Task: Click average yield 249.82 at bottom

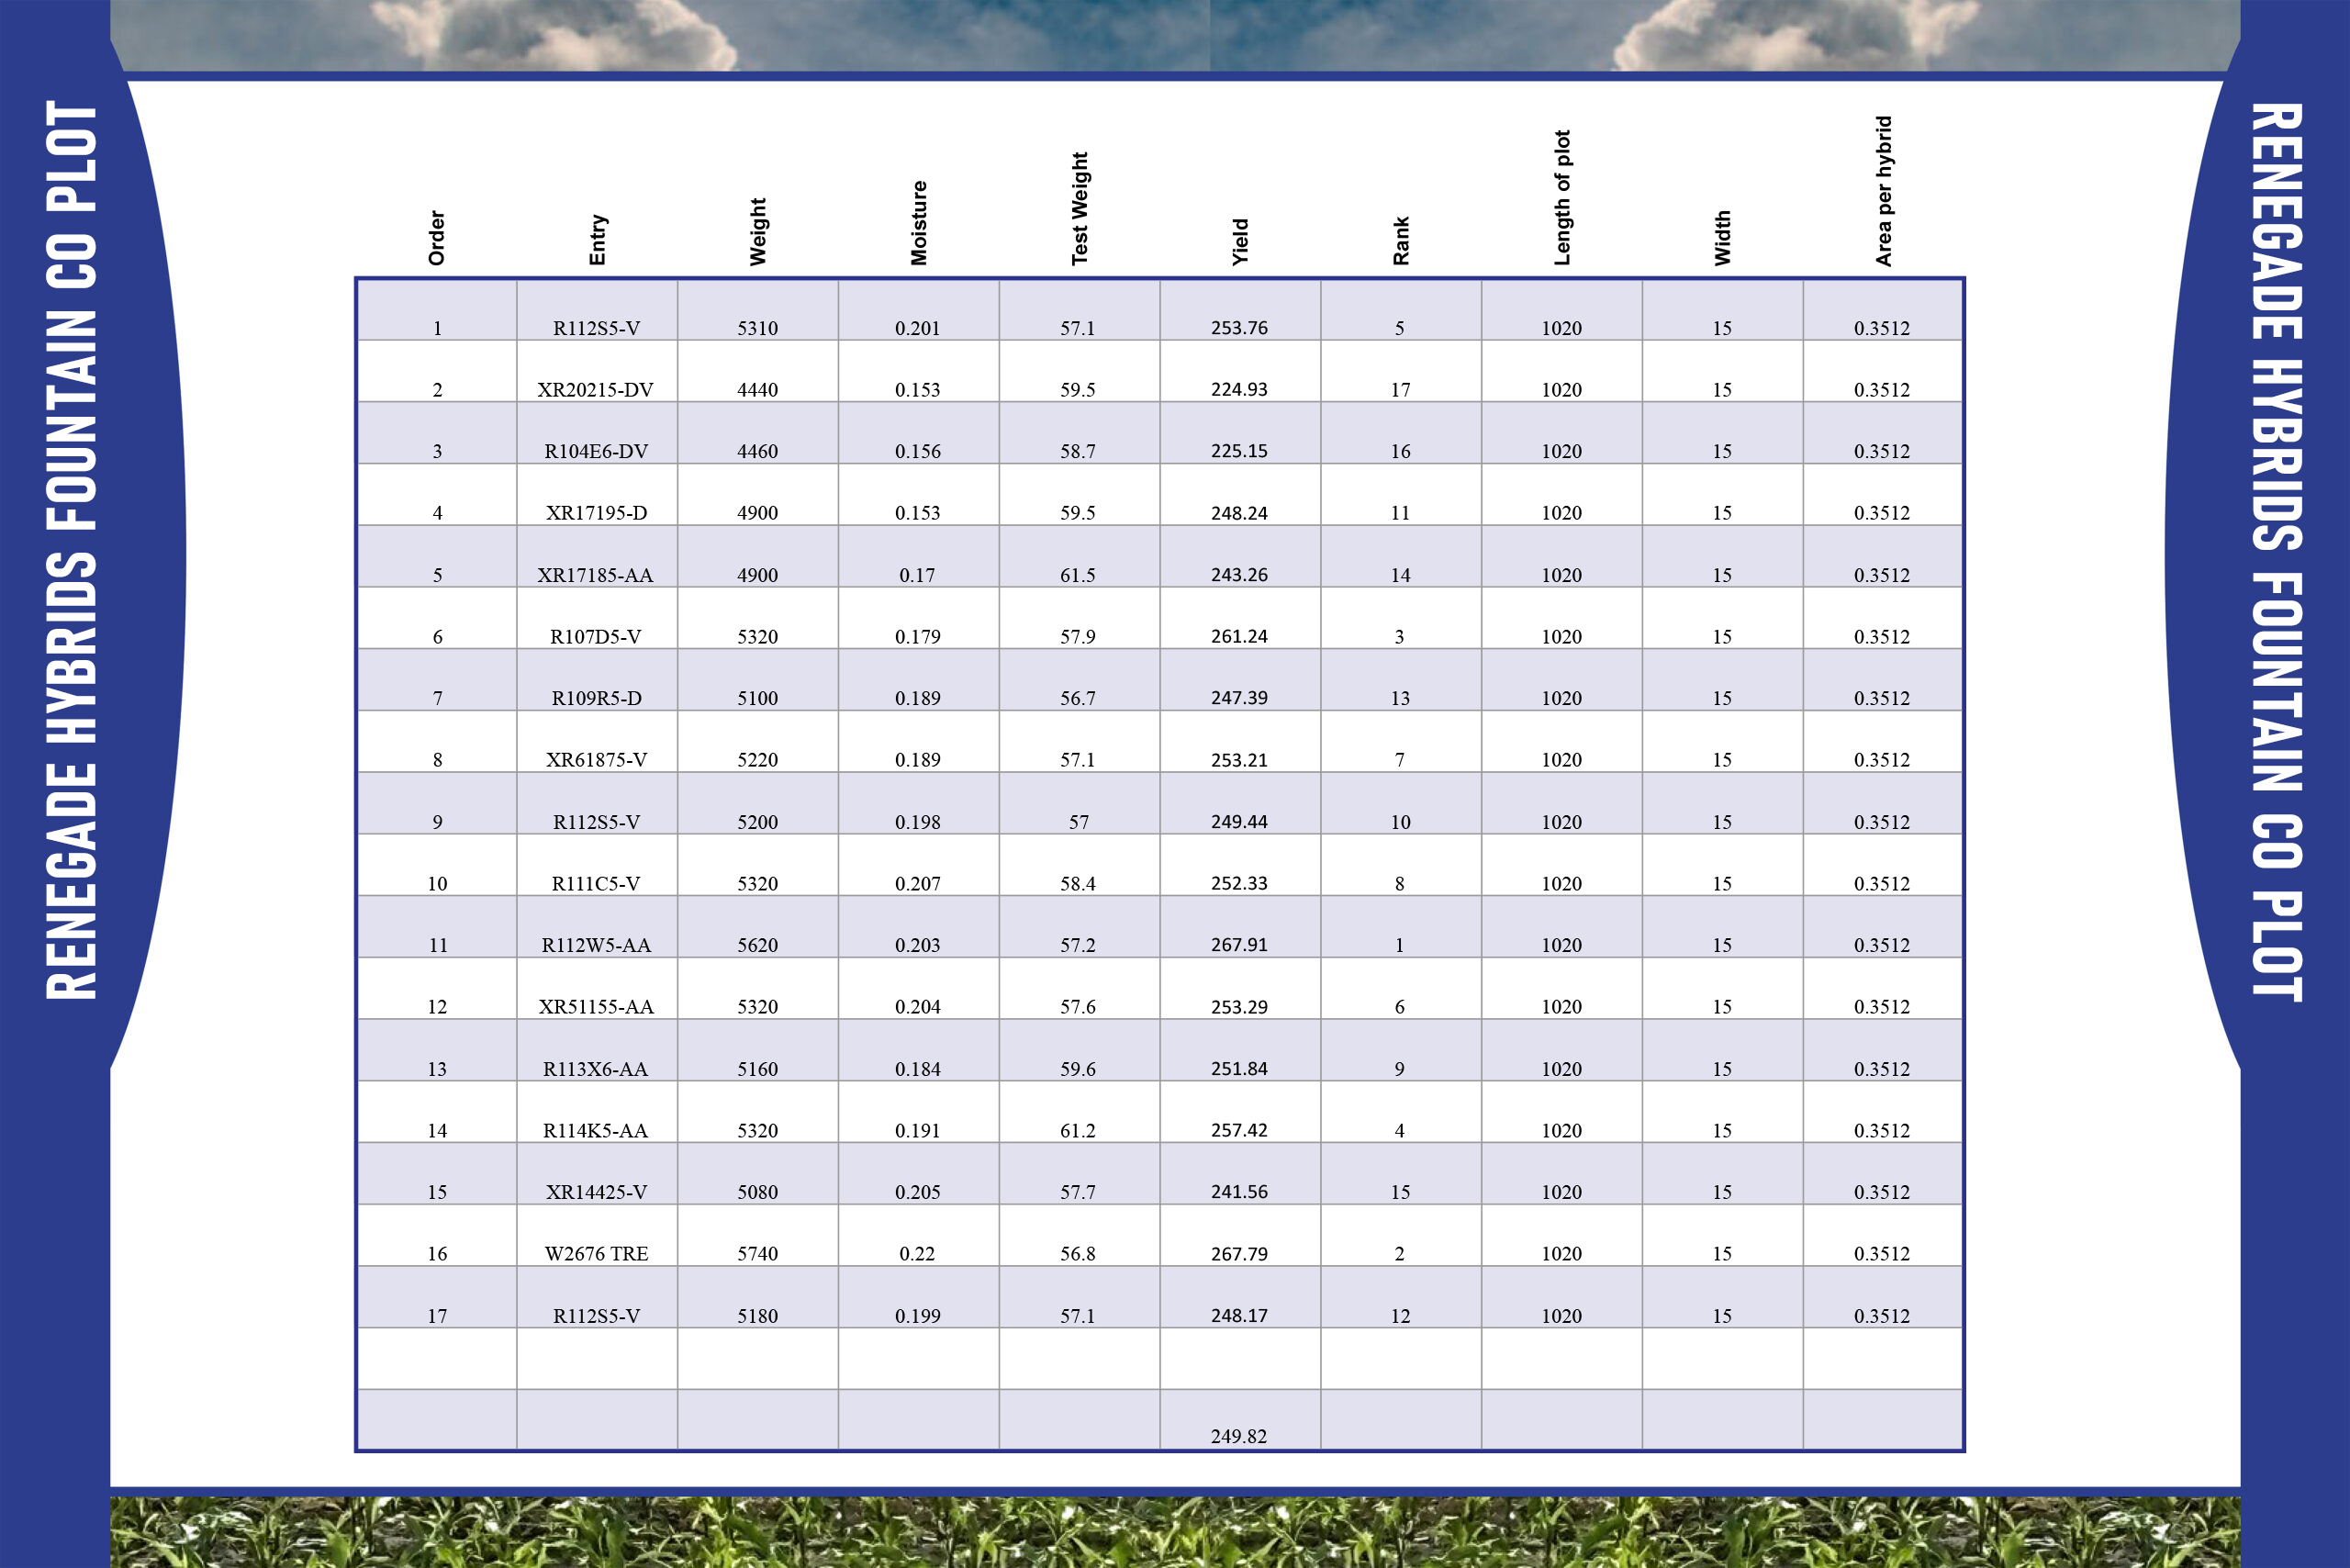Action: click(x=1238, y=1436)
